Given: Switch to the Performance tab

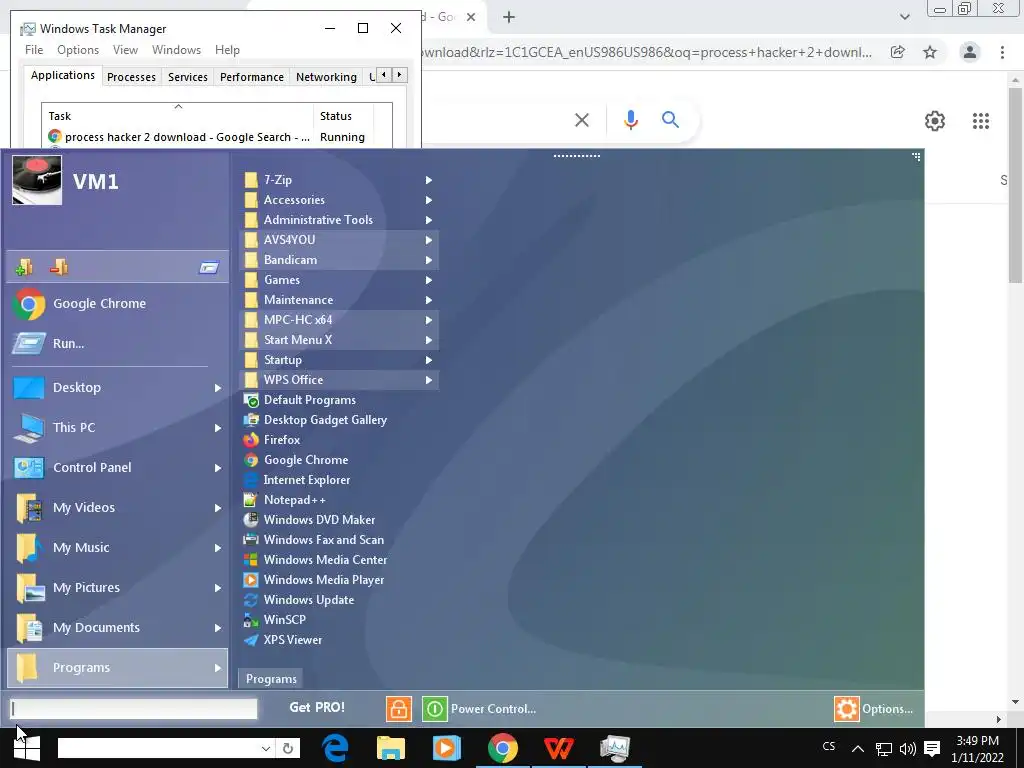Looking at the screenshot, I should coord(251,77).
